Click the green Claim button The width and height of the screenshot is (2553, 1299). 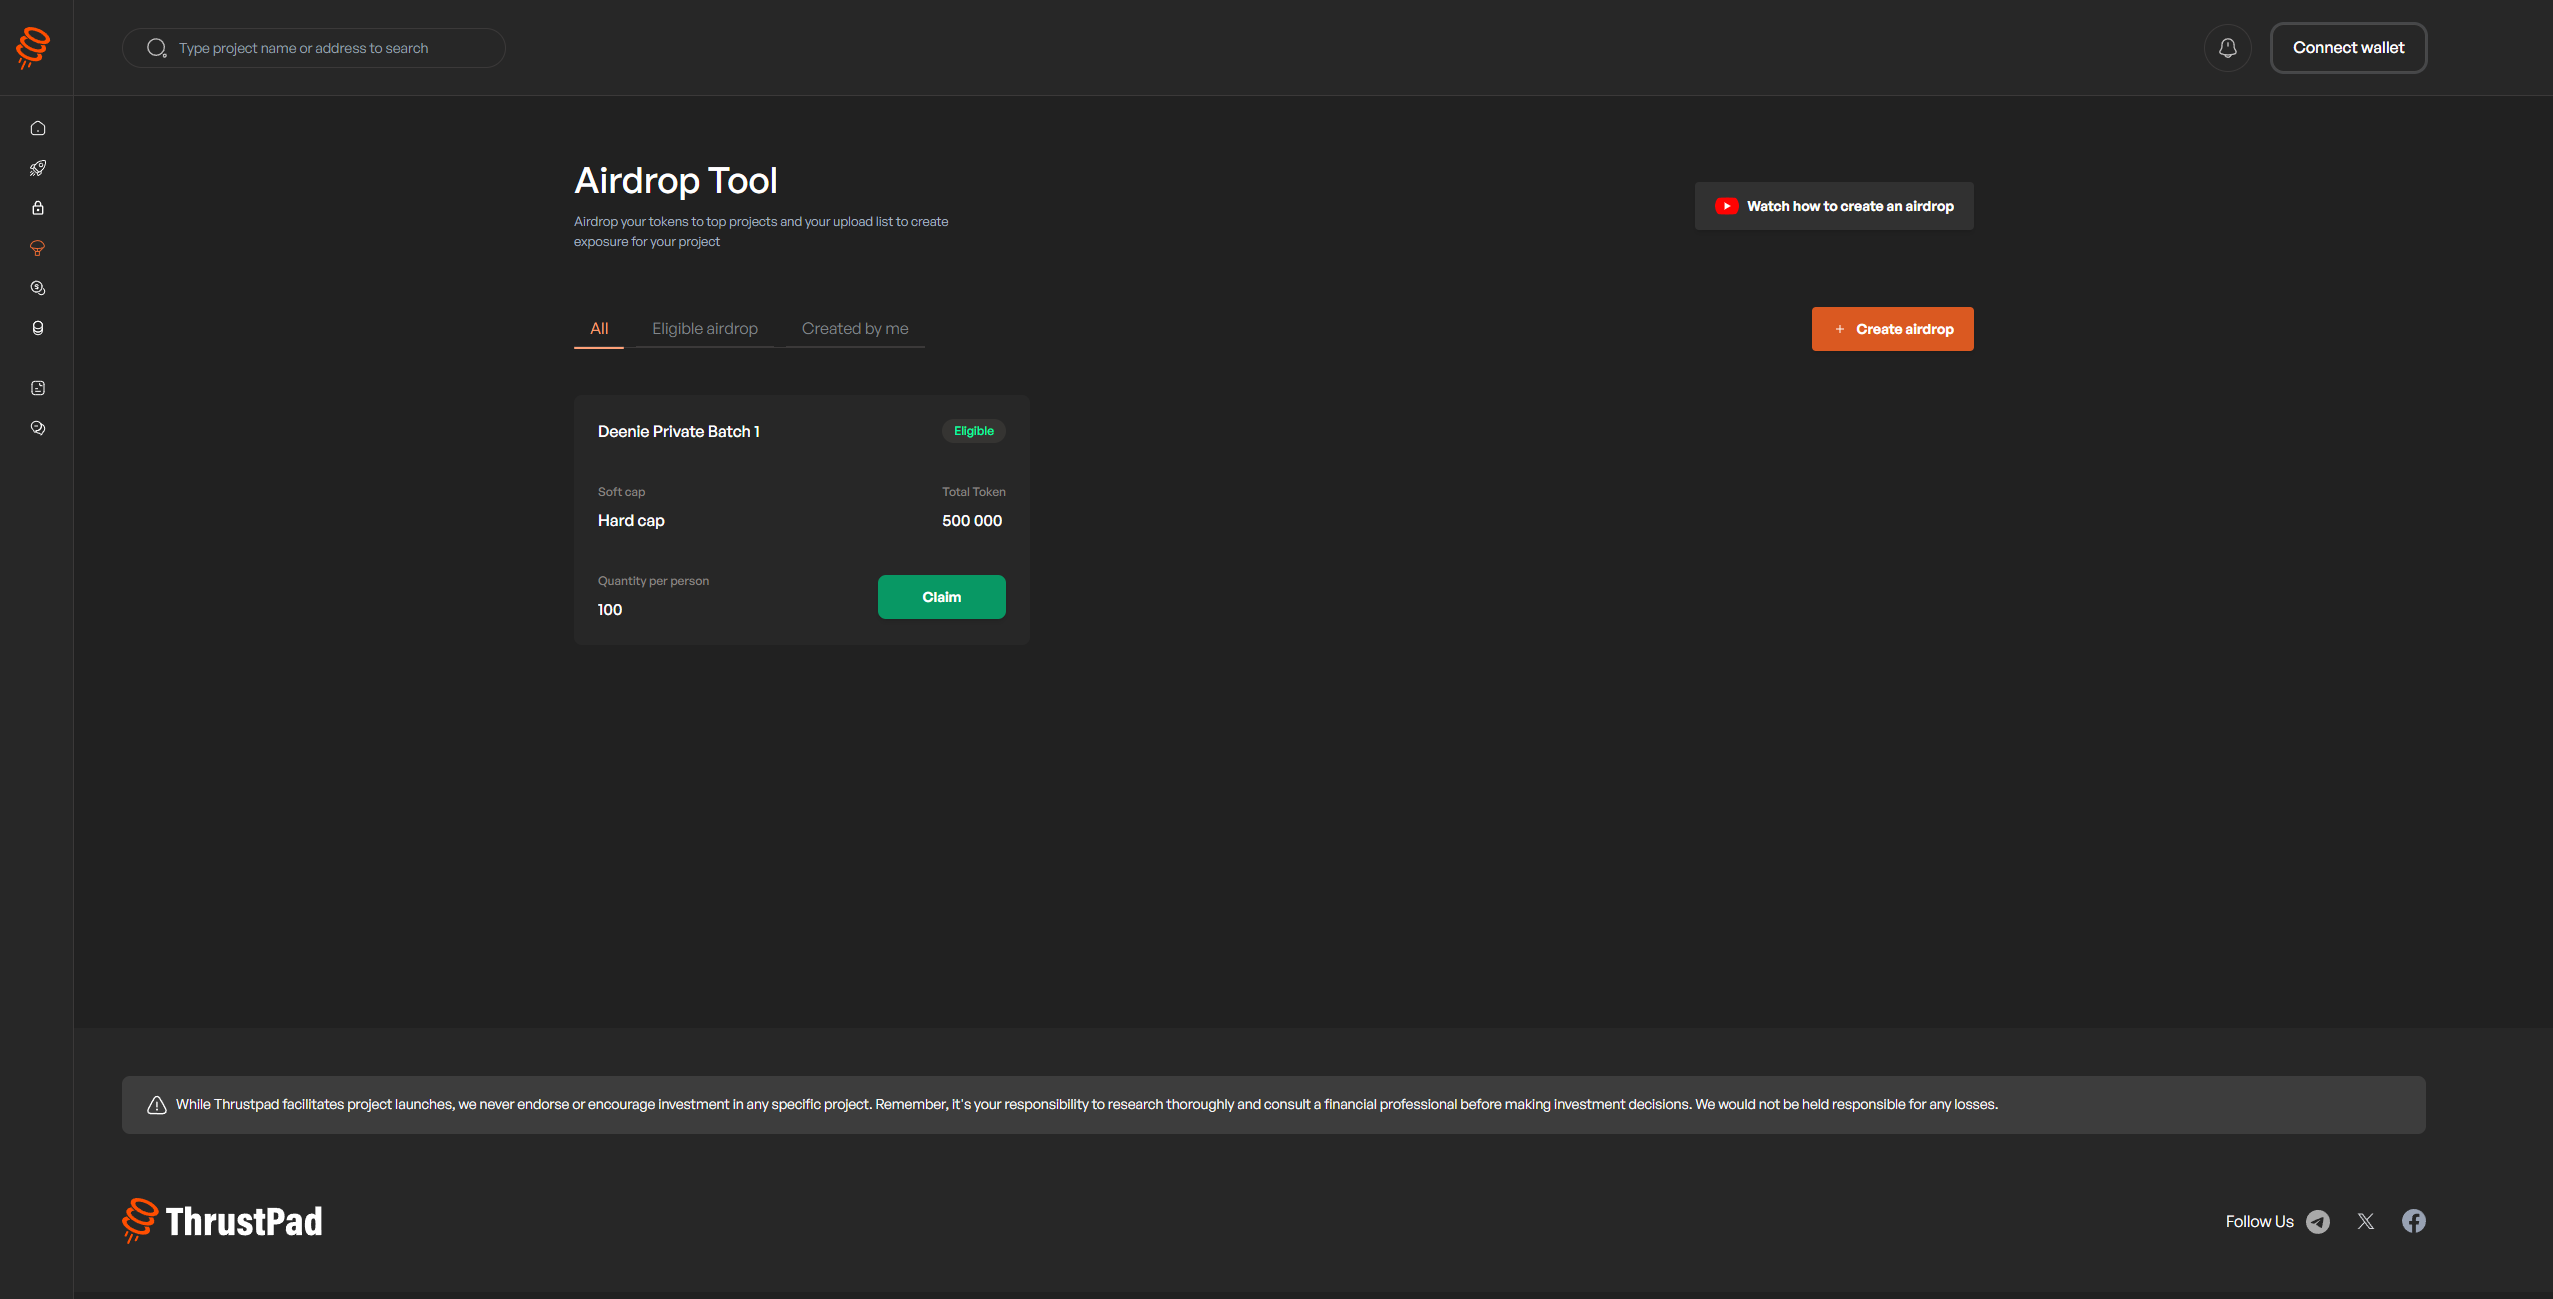click(x=941, y=597)
